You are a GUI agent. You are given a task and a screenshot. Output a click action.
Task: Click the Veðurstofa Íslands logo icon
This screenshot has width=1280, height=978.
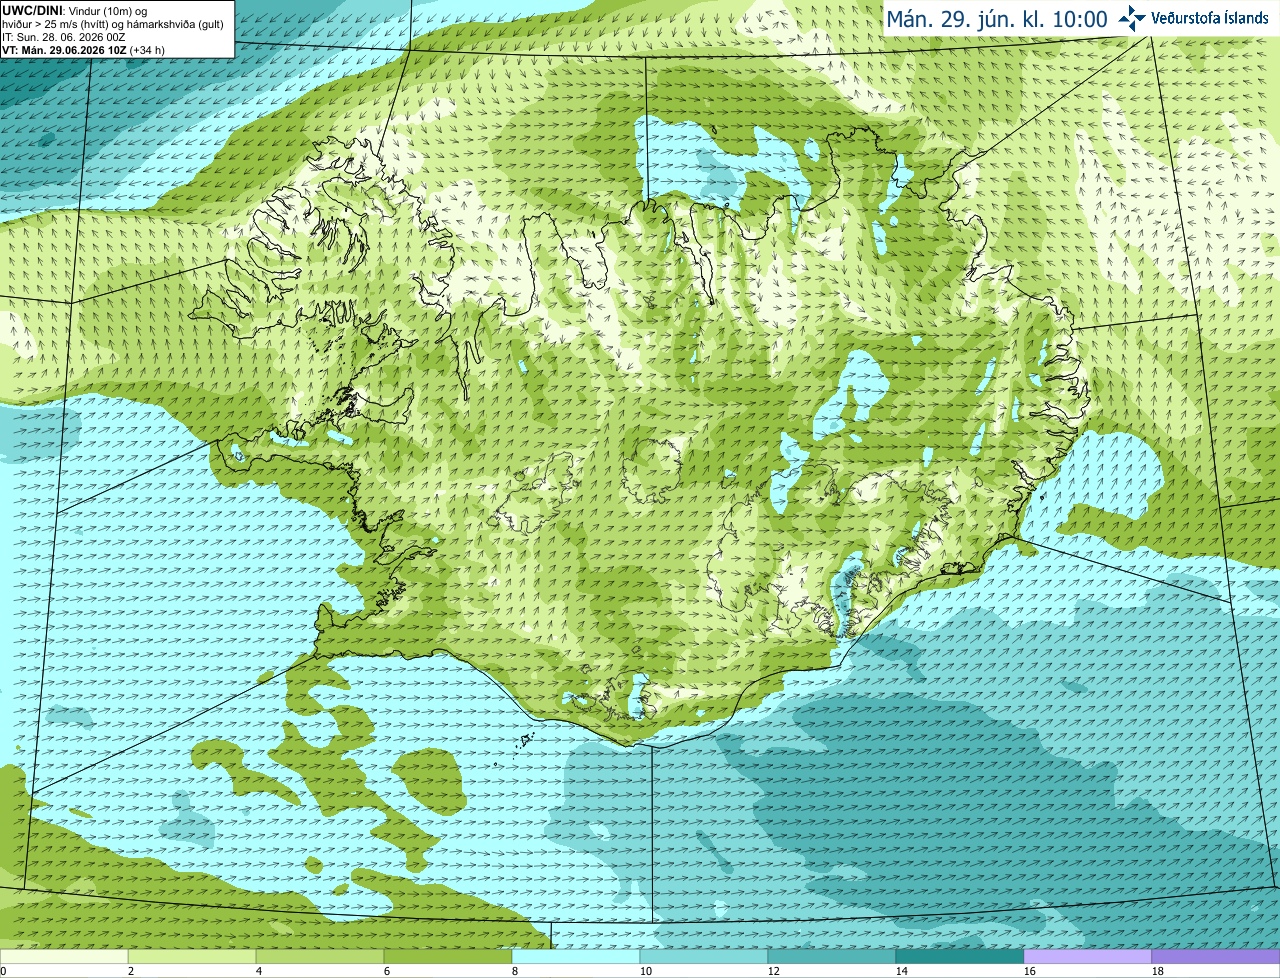(x=1132, y=18)
